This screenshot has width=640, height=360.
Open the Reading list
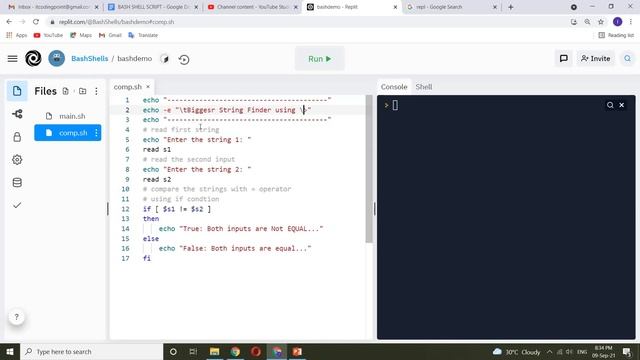pyautogui.click(x=616, y=35)
